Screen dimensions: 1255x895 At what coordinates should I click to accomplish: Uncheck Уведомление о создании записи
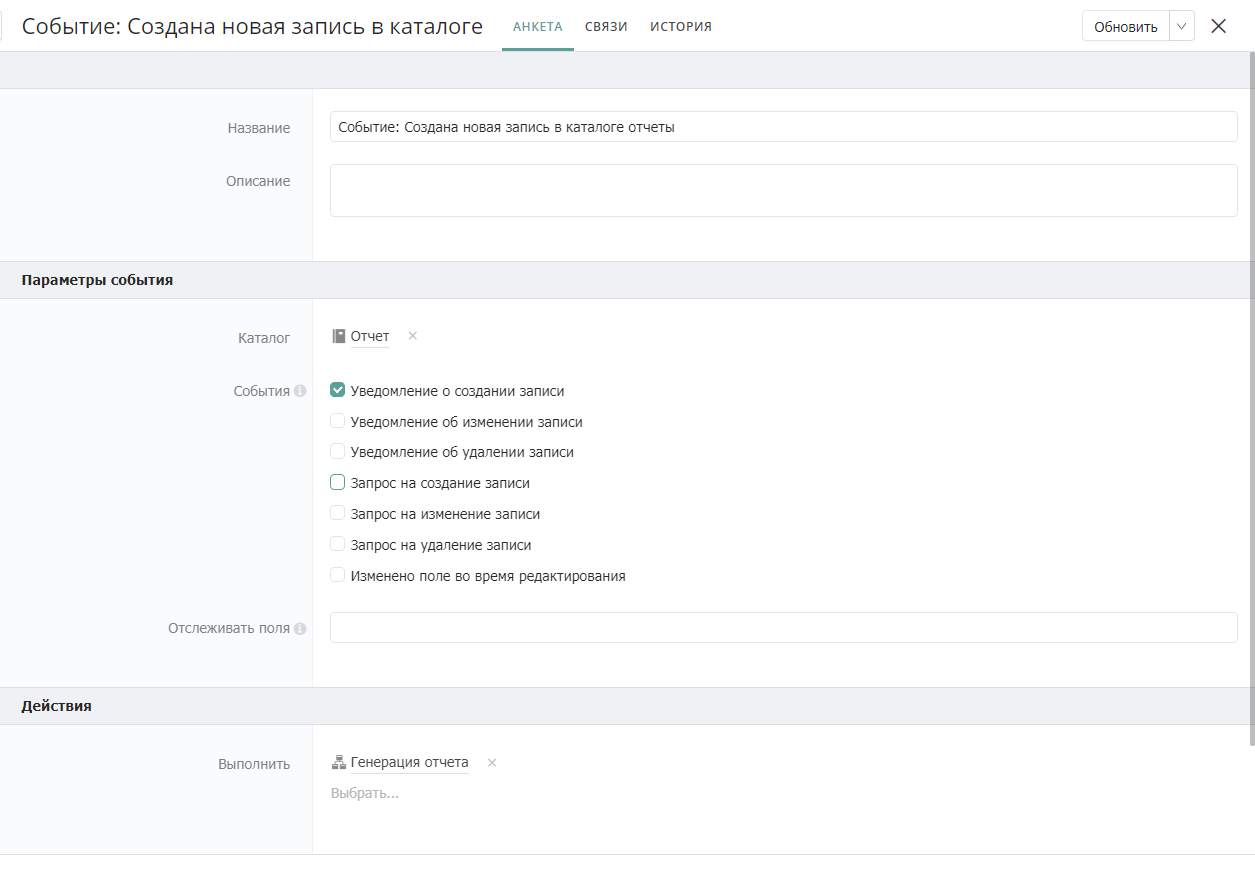[x=338, y=391]
